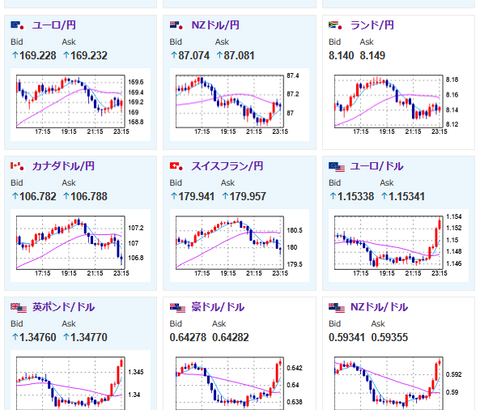The image size is (480, 410).
Task: Open the ユーロ/円 currency pair link
Action: (54, 25)
